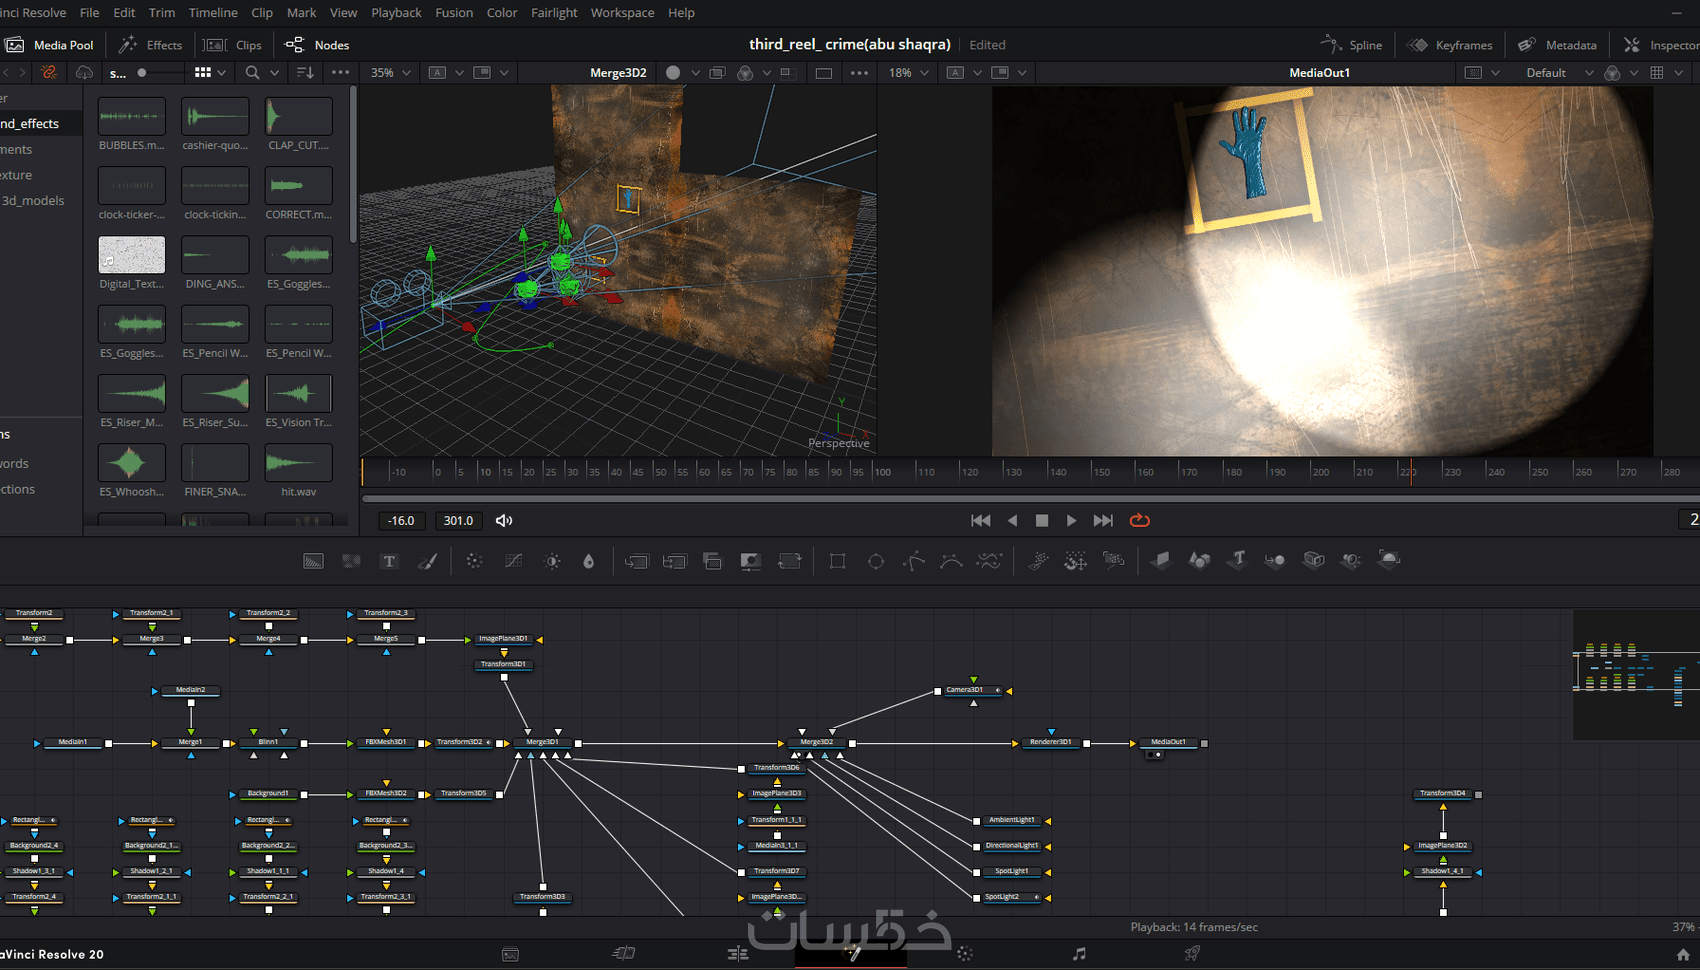Mute audio with the speaker icon
The width and height of the screenshot is (1700, 970).
coord(504,520)
